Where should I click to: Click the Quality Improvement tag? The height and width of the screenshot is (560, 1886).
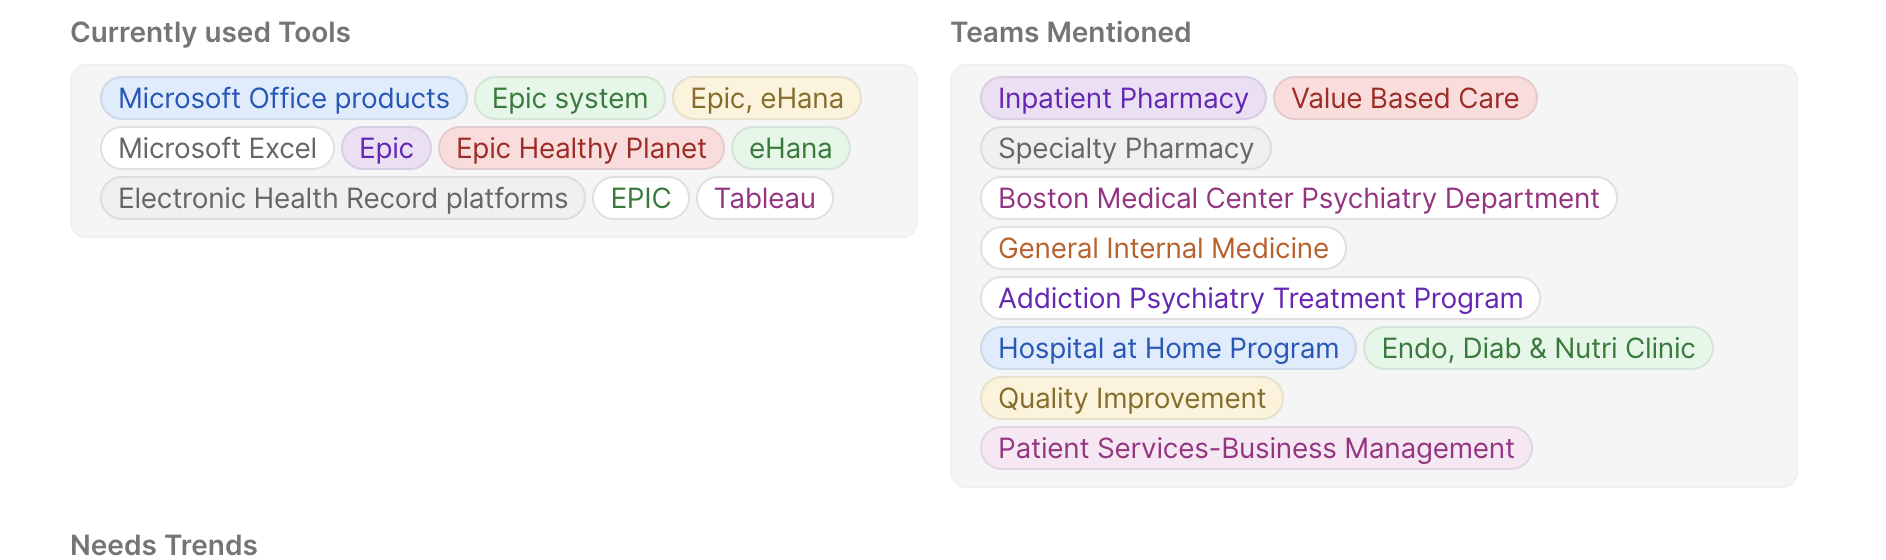click(x=1132, y=398)
